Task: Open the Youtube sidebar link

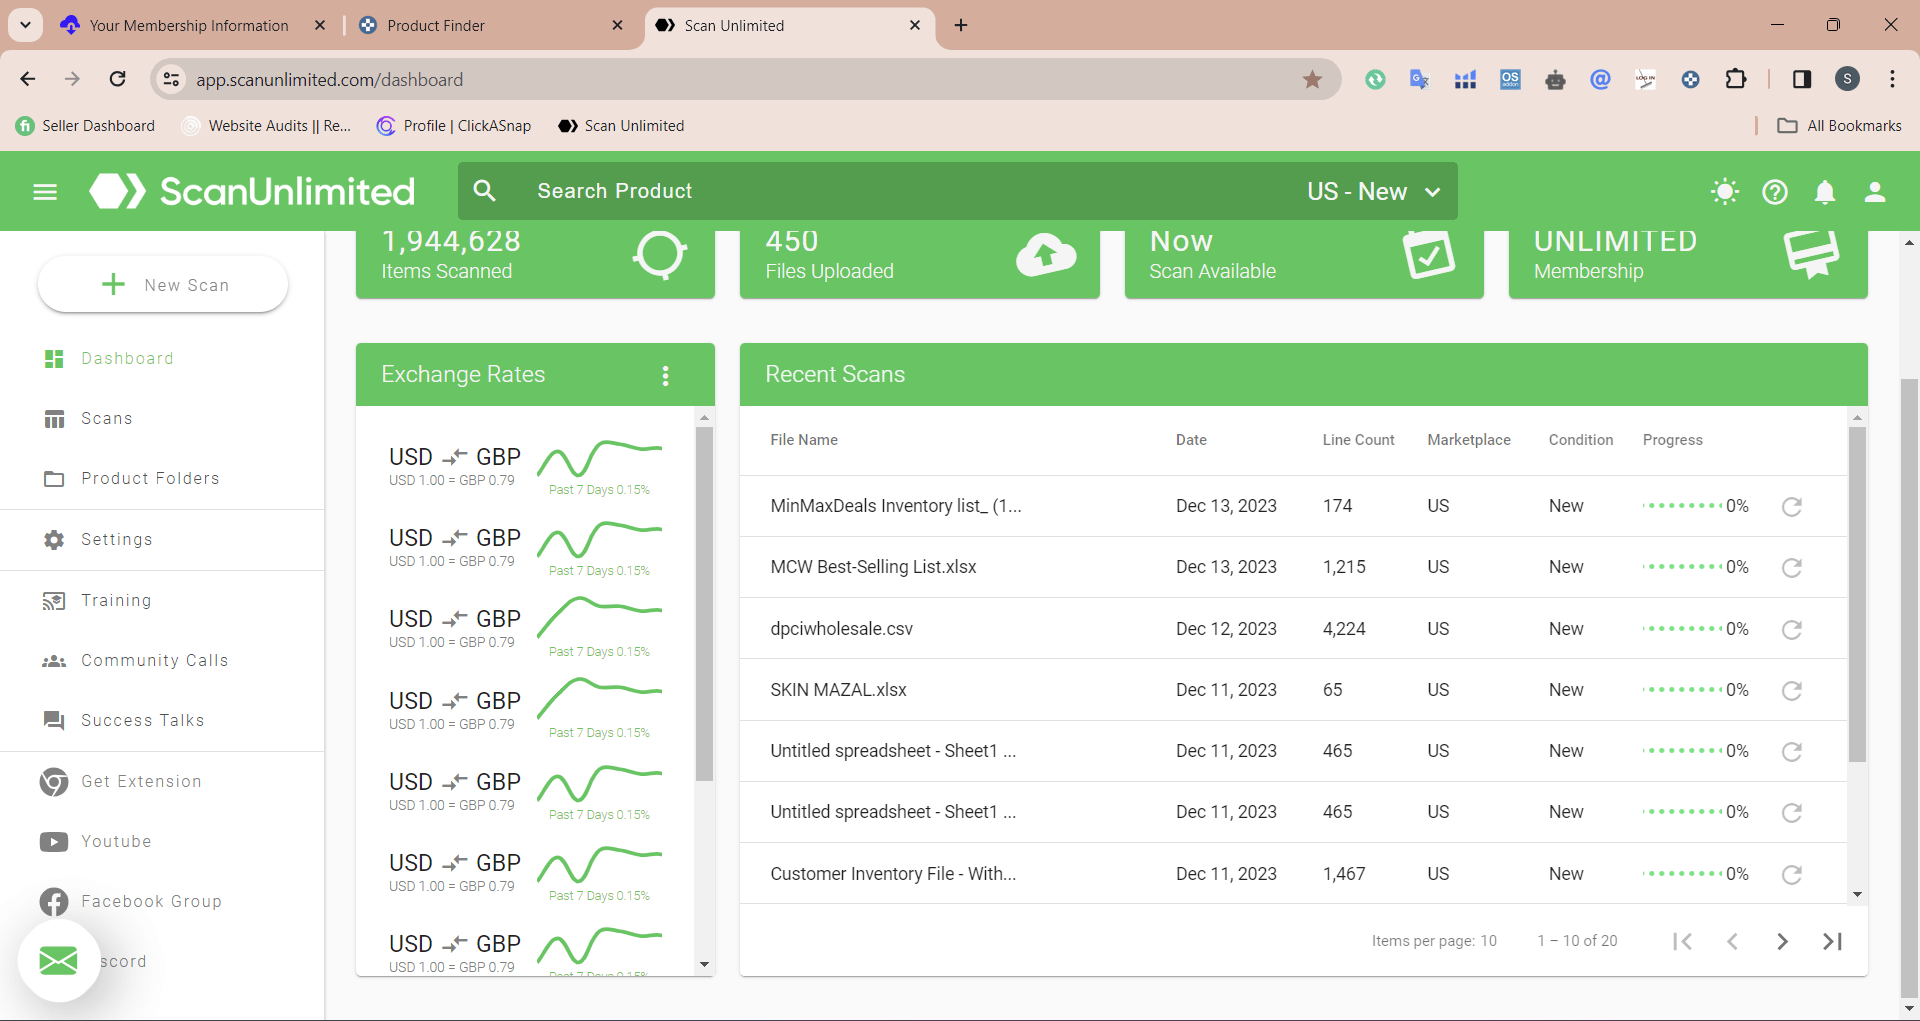Action: pos(116,841)
